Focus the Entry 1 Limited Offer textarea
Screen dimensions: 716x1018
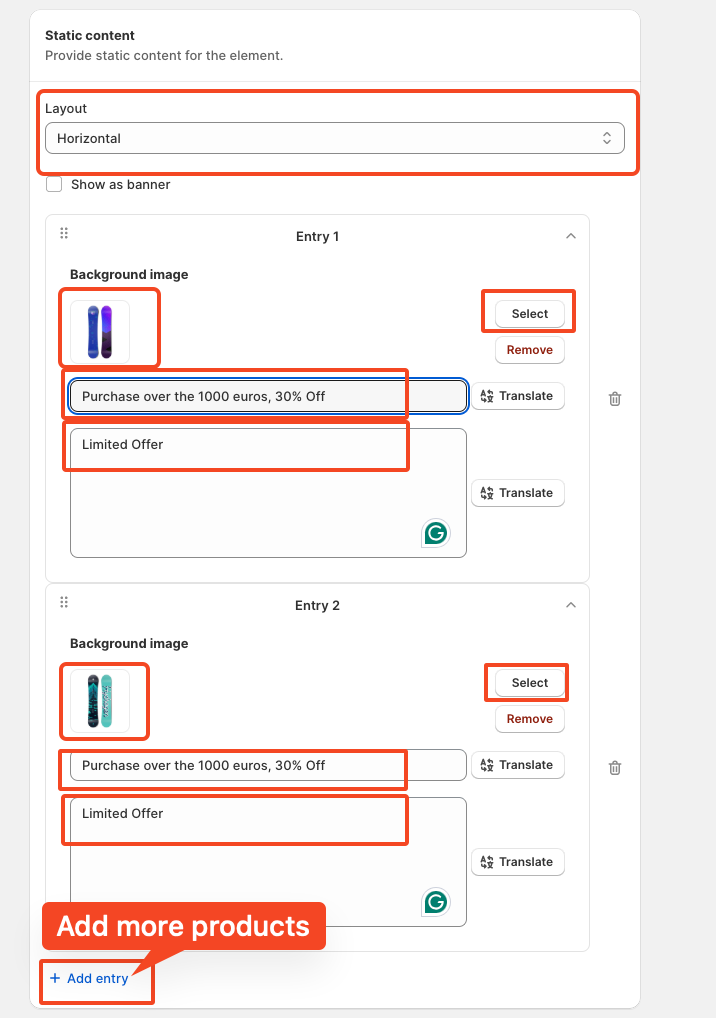[x=268, y=493]
